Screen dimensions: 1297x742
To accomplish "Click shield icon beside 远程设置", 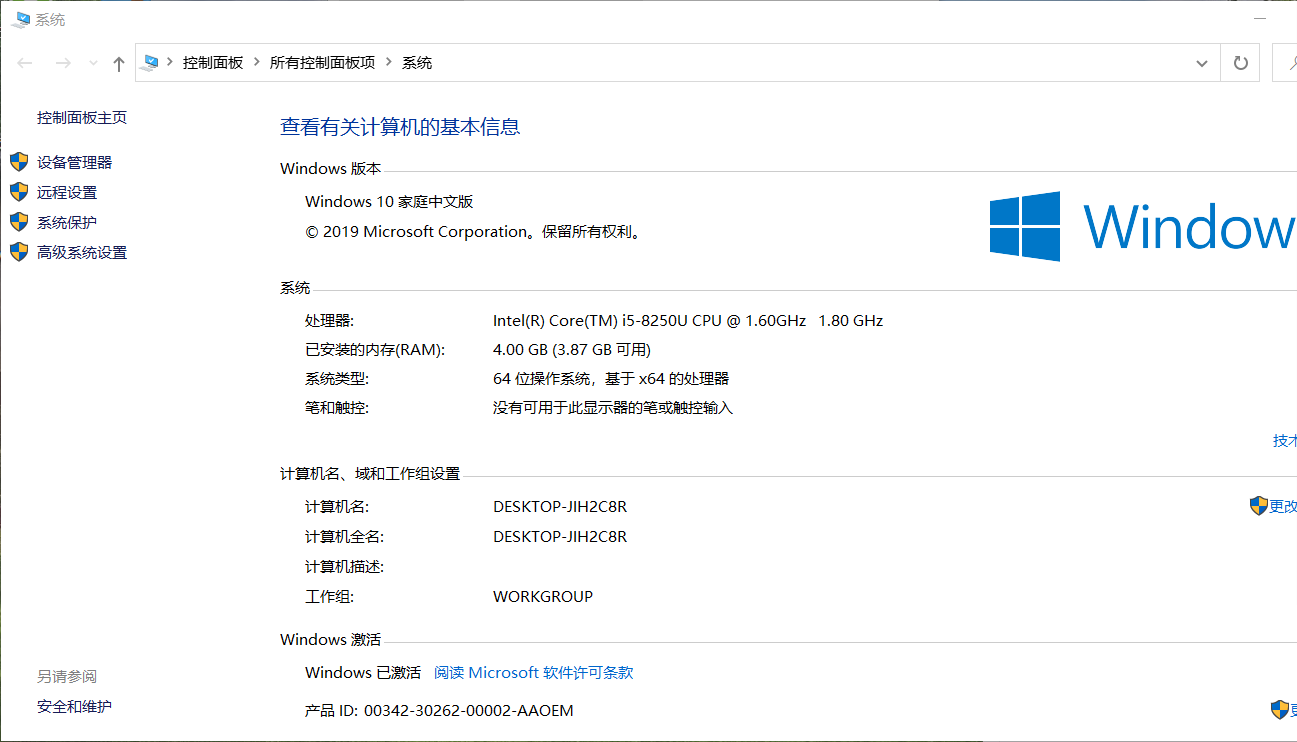I will (x=19, y=192).
